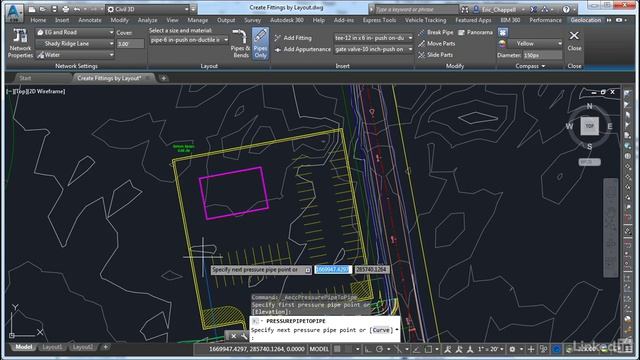Click ViewCube TOP face
Viewport: 640px width, 360px height.
tap(589, 126)
